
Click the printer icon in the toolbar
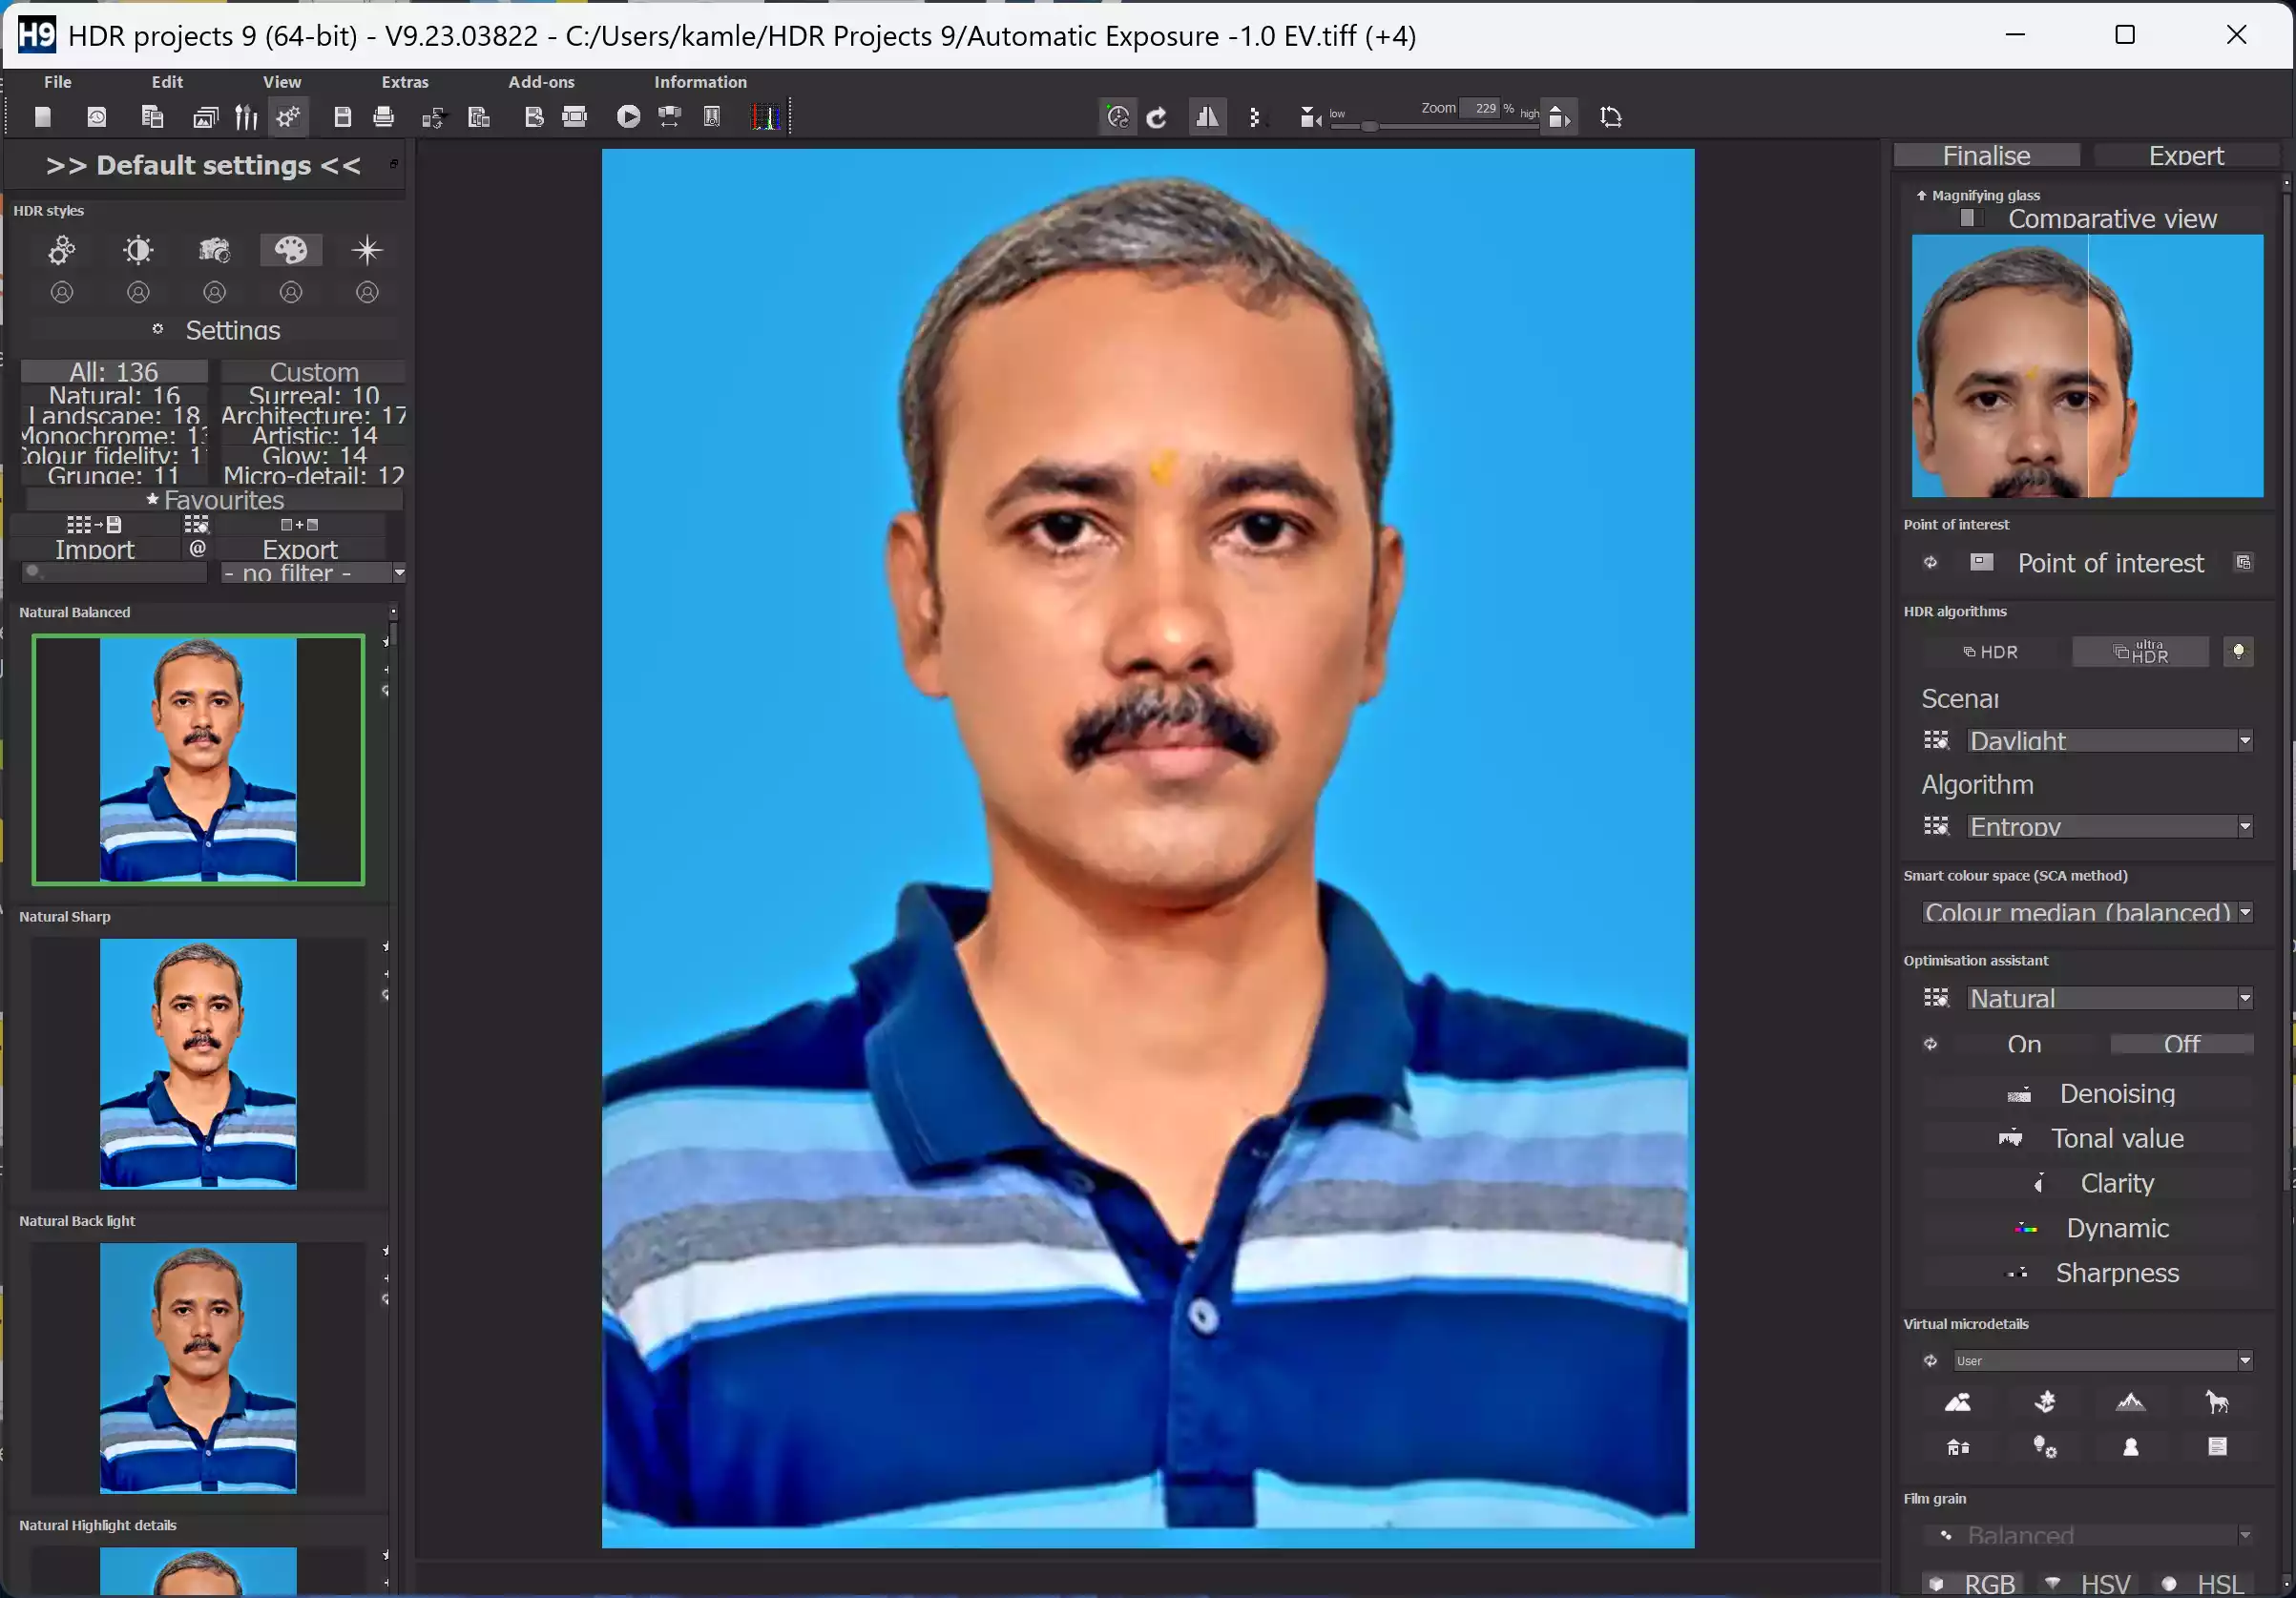click(x=383, y=117)
